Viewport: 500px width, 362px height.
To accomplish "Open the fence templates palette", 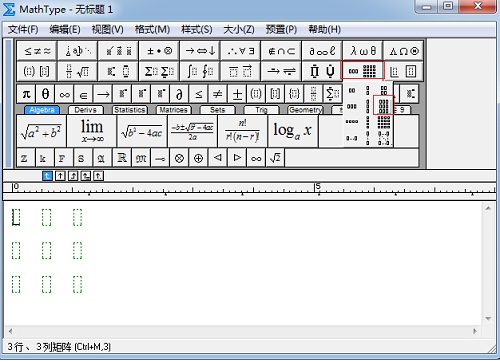I will [37, 71].
